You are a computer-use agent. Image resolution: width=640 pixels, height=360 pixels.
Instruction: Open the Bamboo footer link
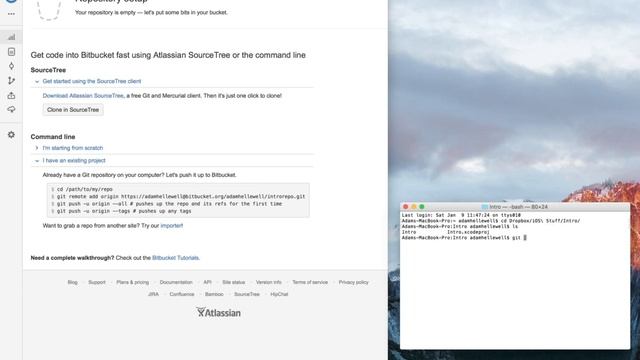(214, 294)
